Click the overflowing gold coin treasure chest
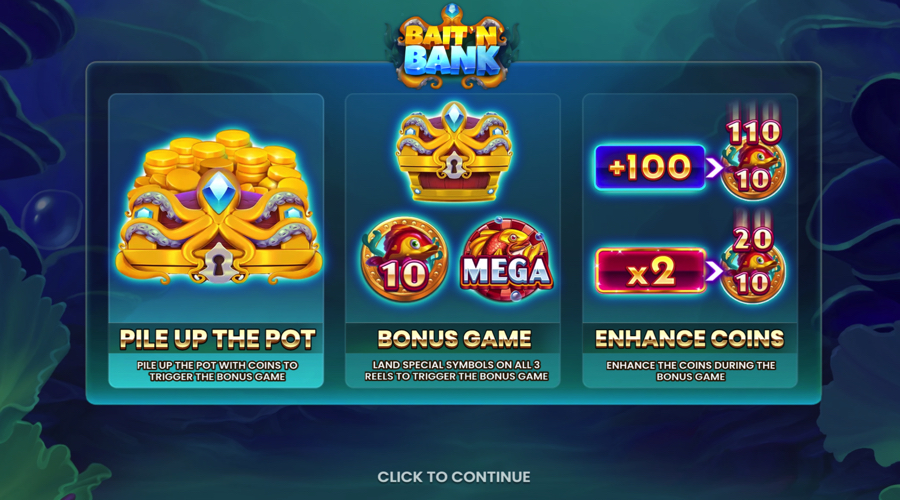The height and width of the screenshot is (500, 900). [x=218, y=207]
